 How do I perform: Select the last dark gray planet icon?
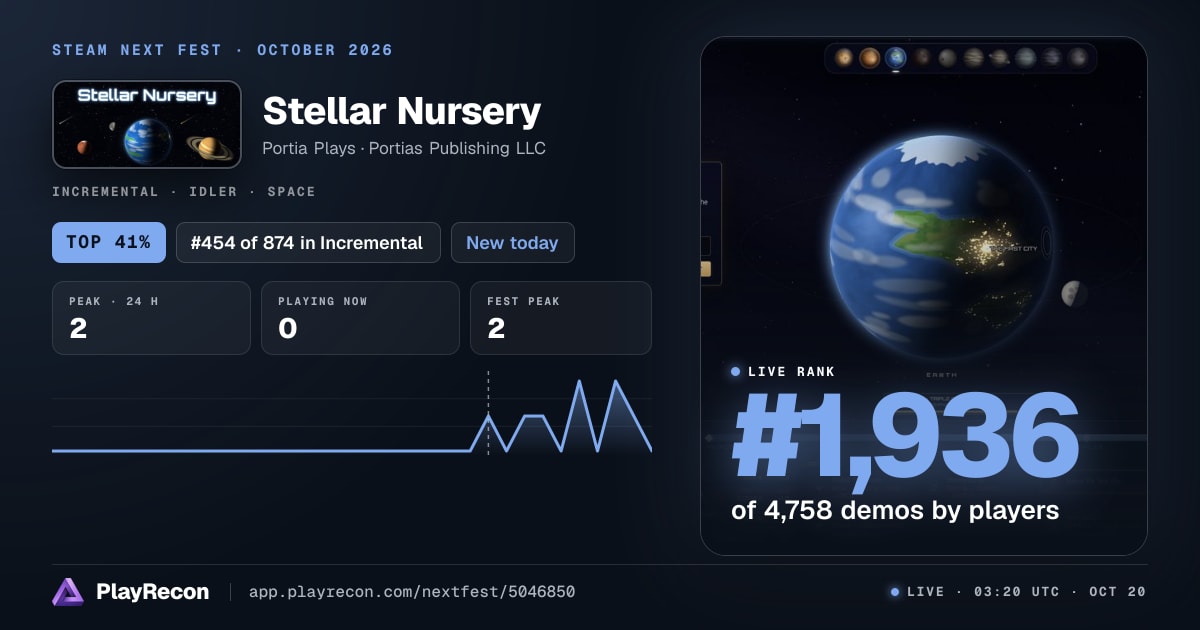(x=1078, y=58)
